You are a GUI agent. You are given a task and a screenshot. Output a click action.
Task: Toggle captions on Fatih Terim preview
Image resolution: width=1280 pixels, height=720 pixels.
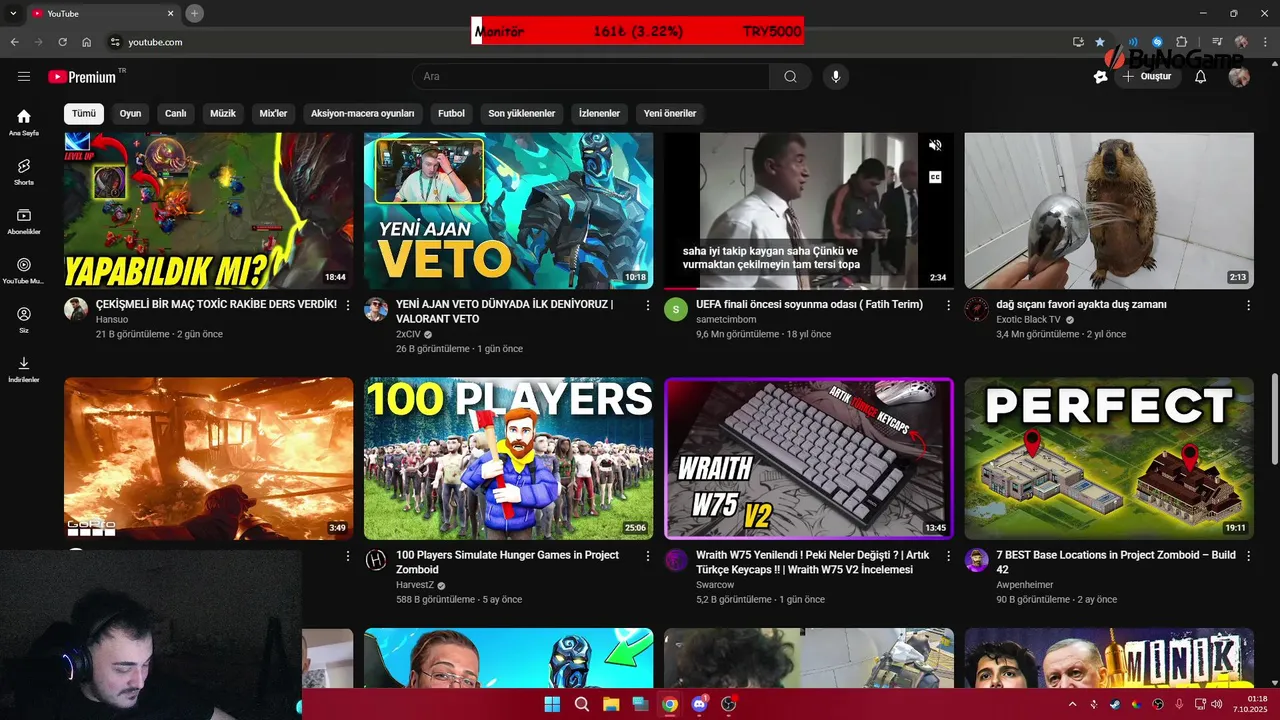(x=935, y=177)
